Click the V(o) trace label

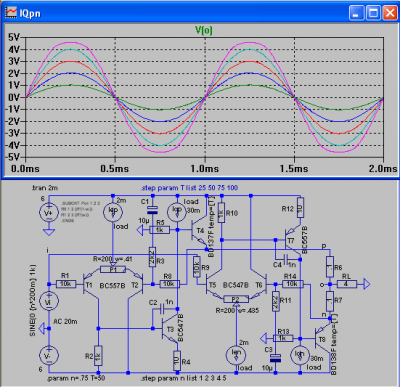(204, 31)
